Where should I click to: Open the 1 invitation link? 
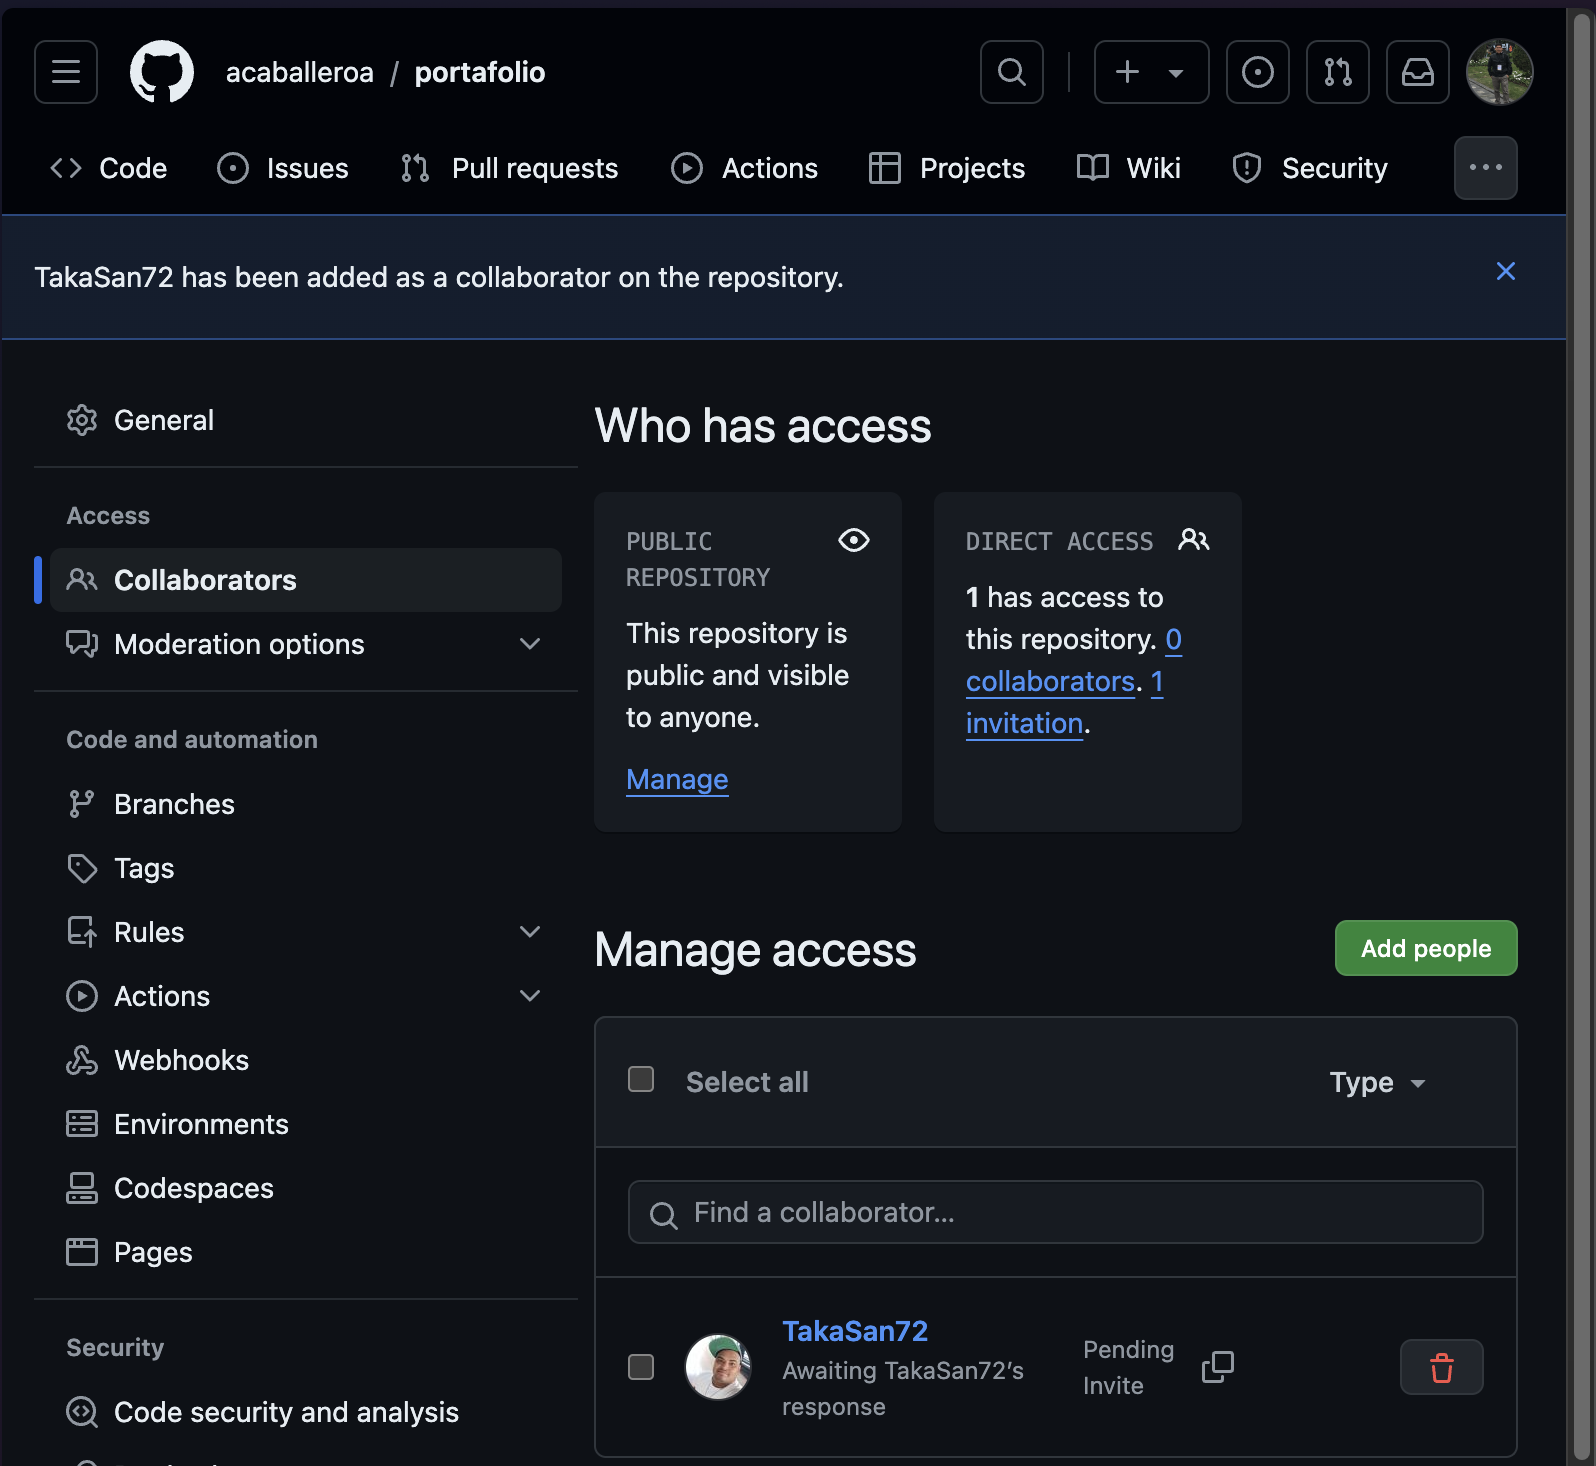tap(1024, 723)
